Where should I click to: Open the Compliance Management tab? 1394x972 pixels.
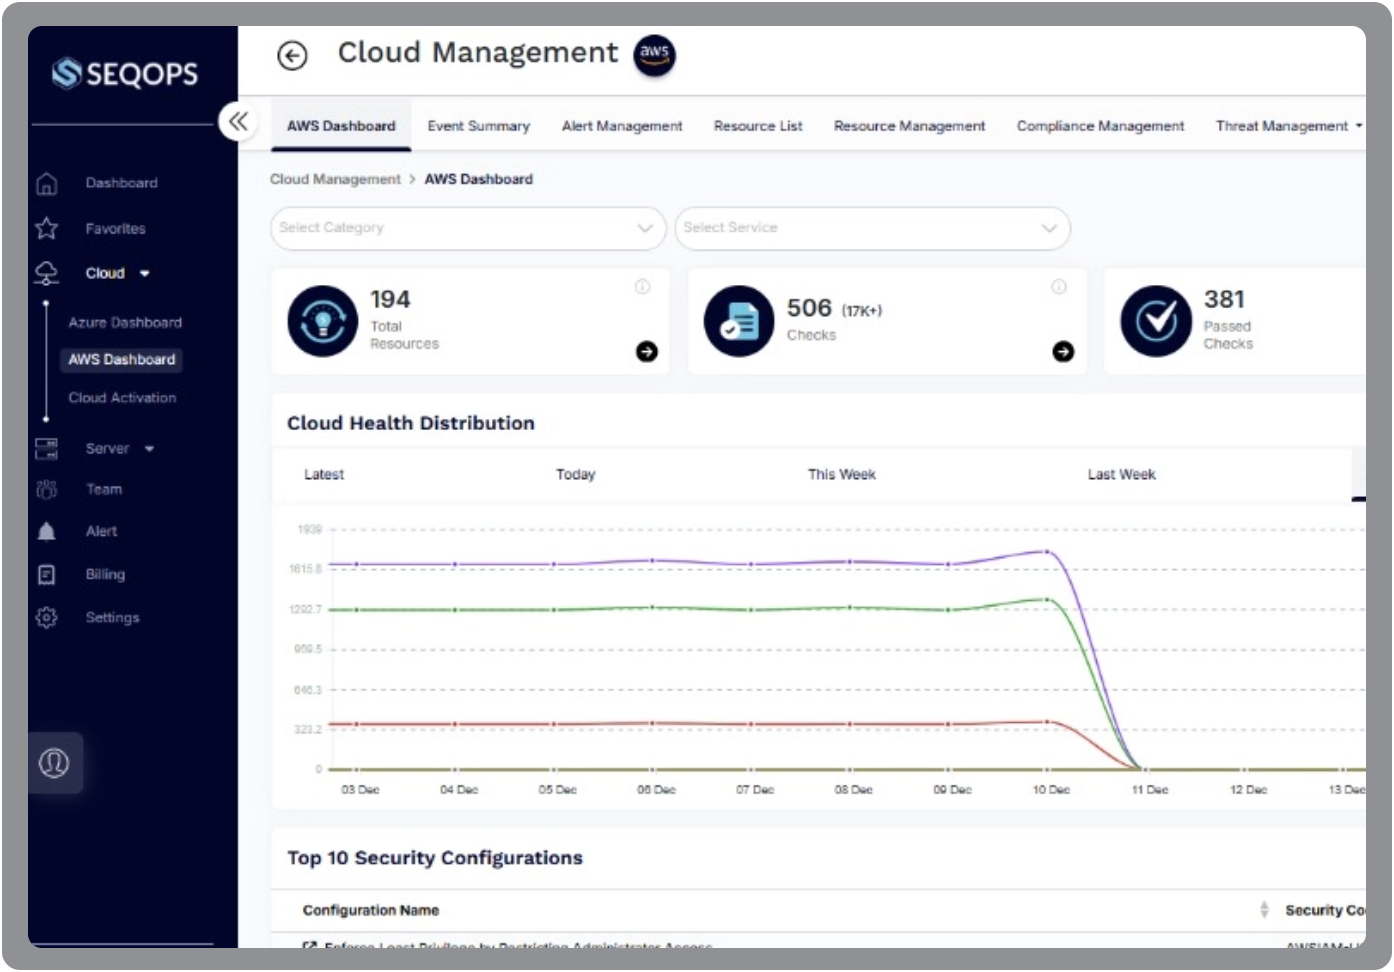click(1100, 126)
